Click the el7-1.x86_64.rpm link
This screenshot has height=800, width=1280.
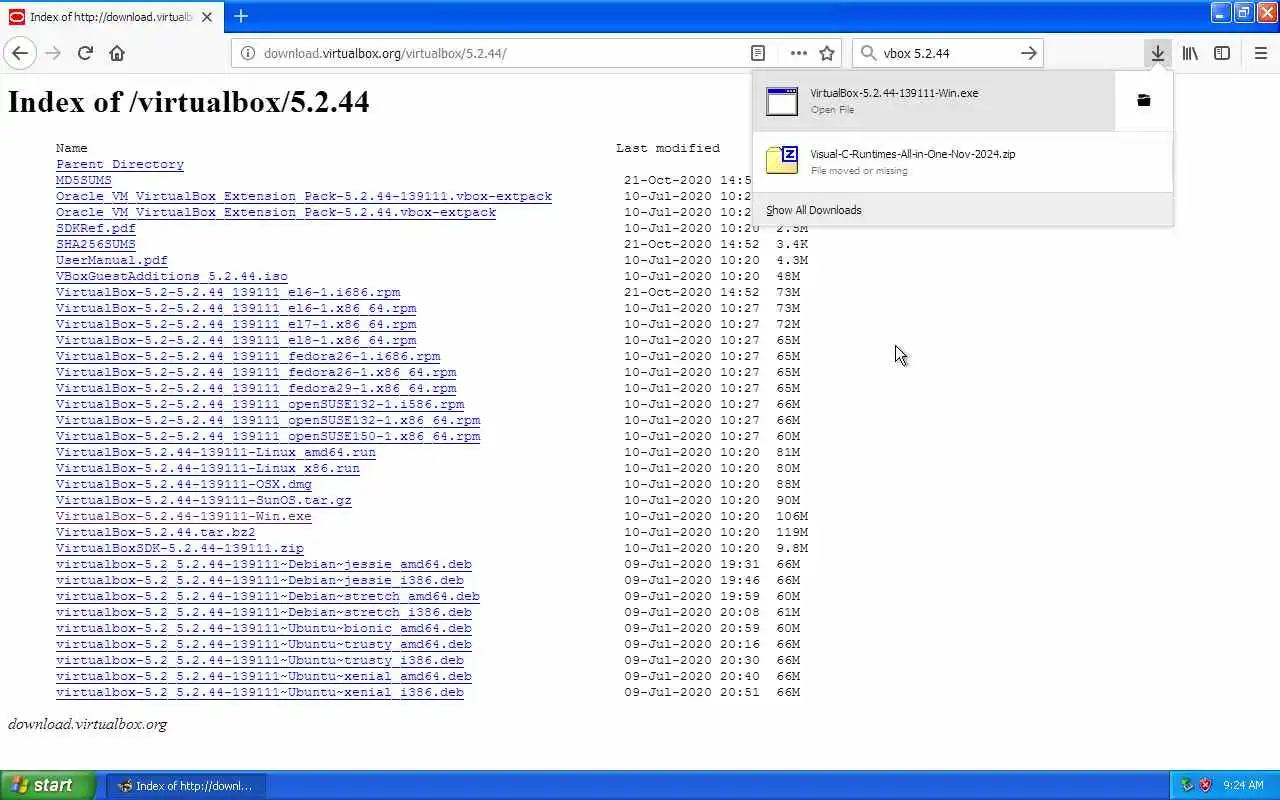point(236,324)
